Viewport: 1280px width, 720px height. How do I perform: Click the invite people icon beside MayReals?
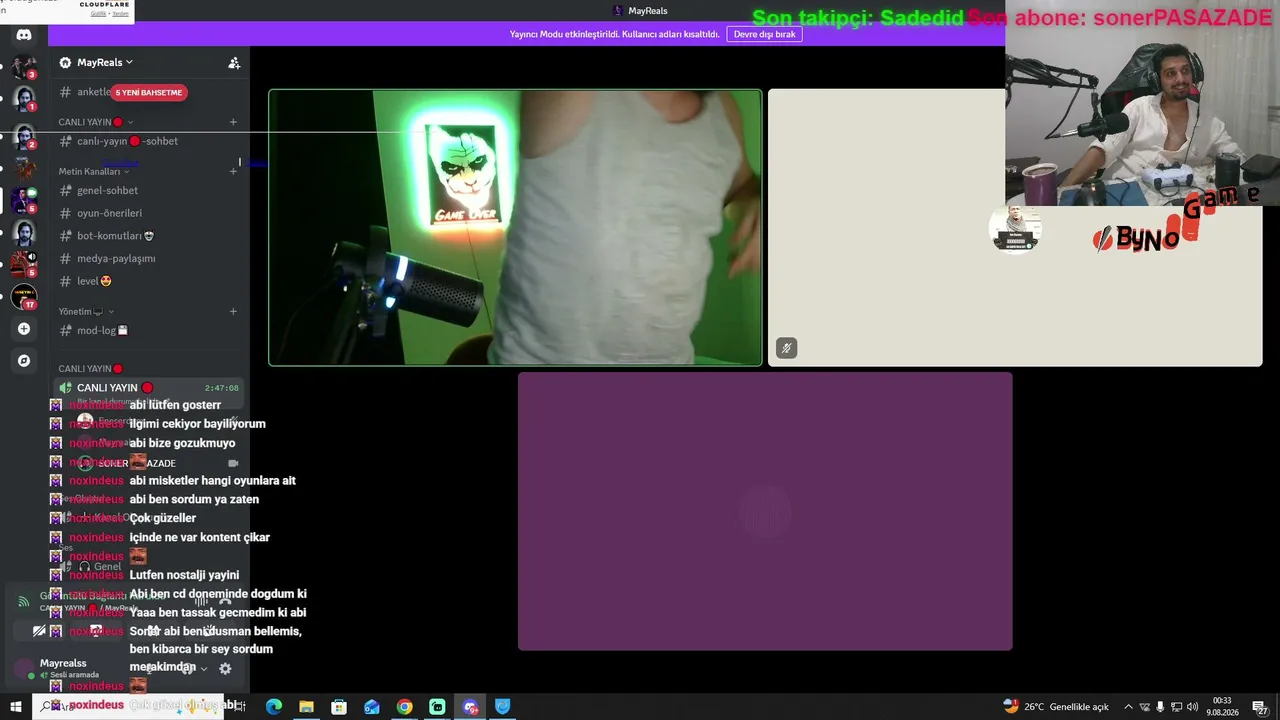click(234, 63)
